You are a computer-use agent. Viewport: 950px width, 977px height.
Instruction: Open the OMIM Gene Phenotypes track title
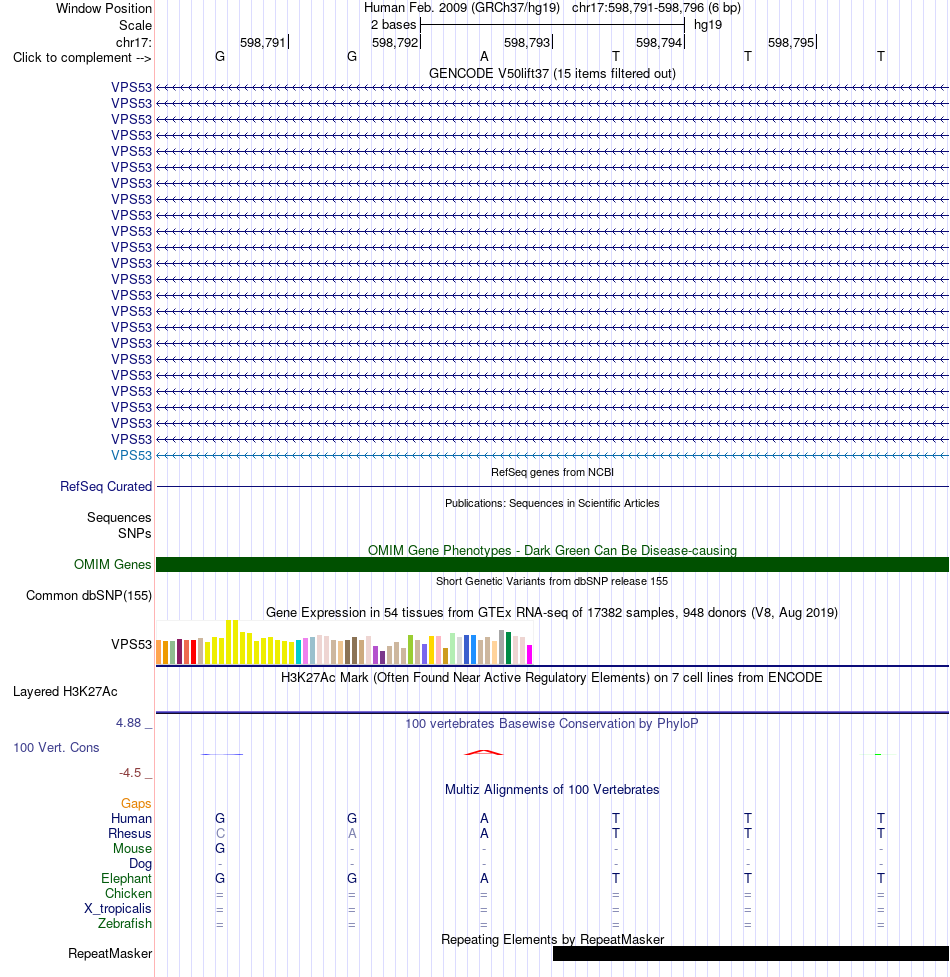[x=552, y=550]
